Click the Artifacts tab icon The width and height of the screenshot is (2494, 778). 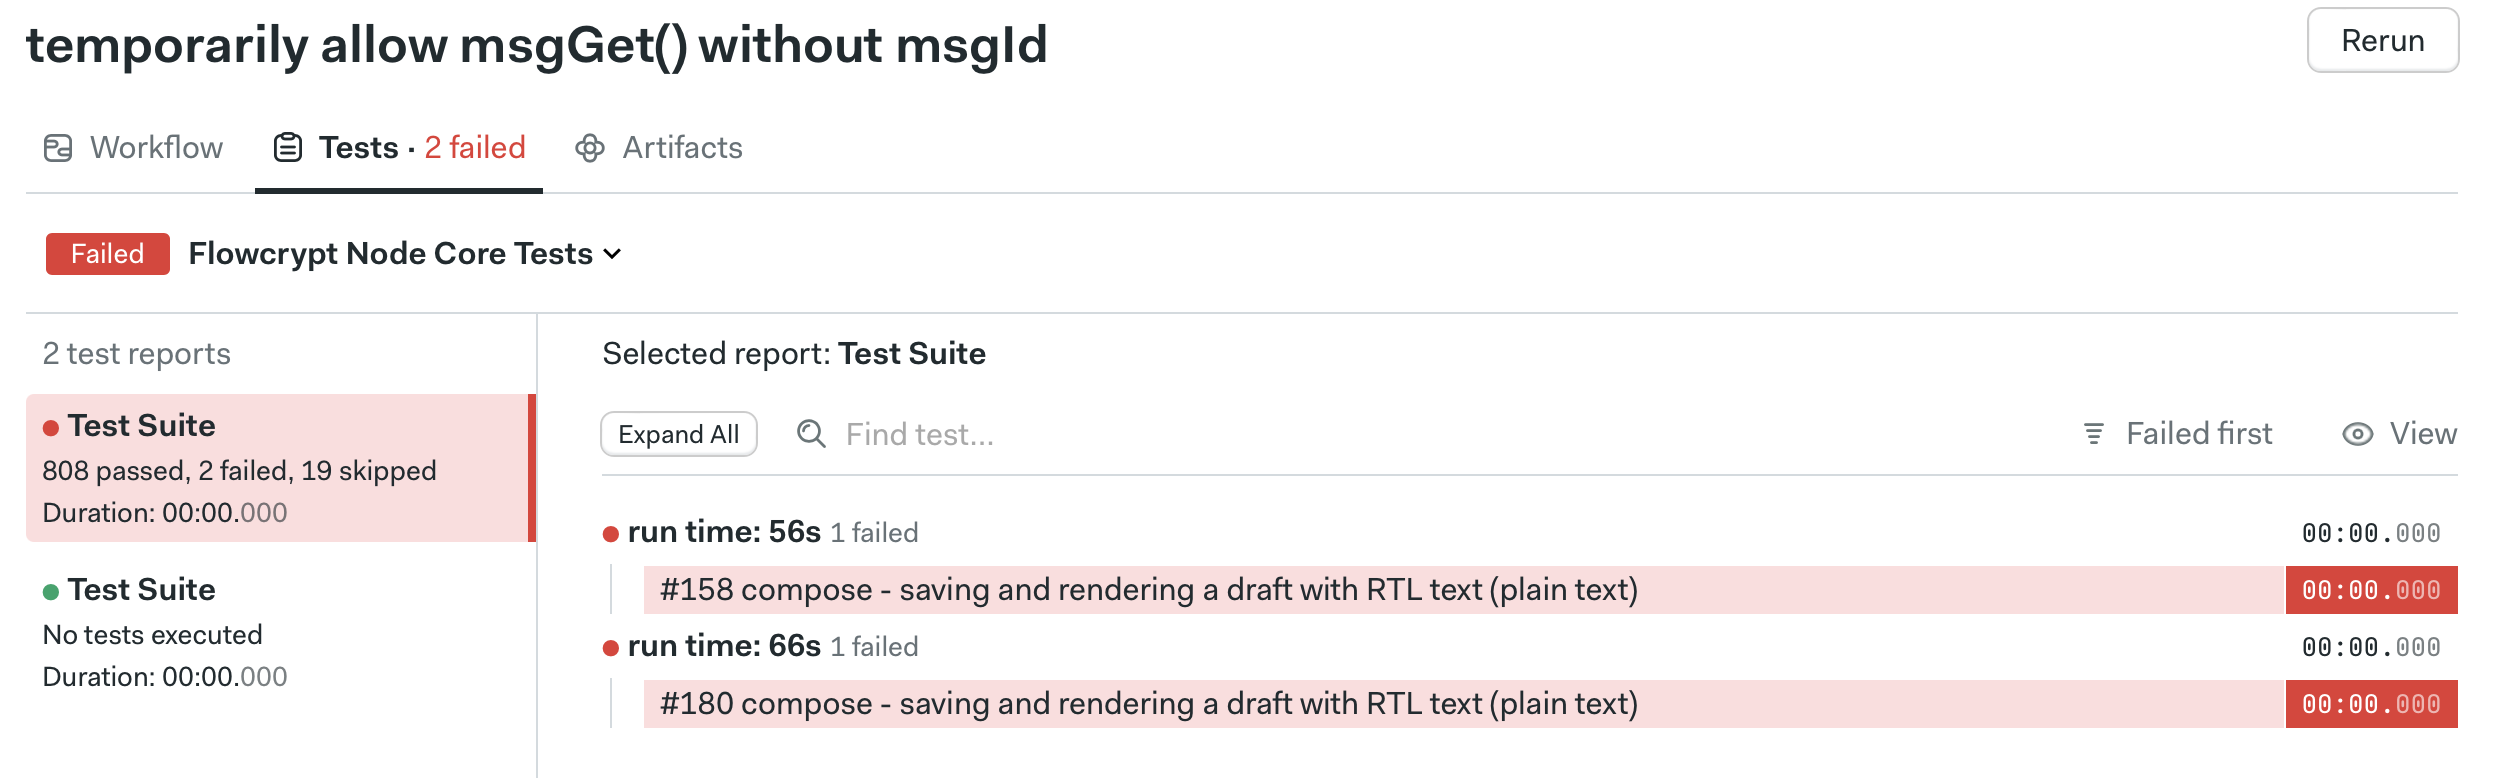[590, 148]
